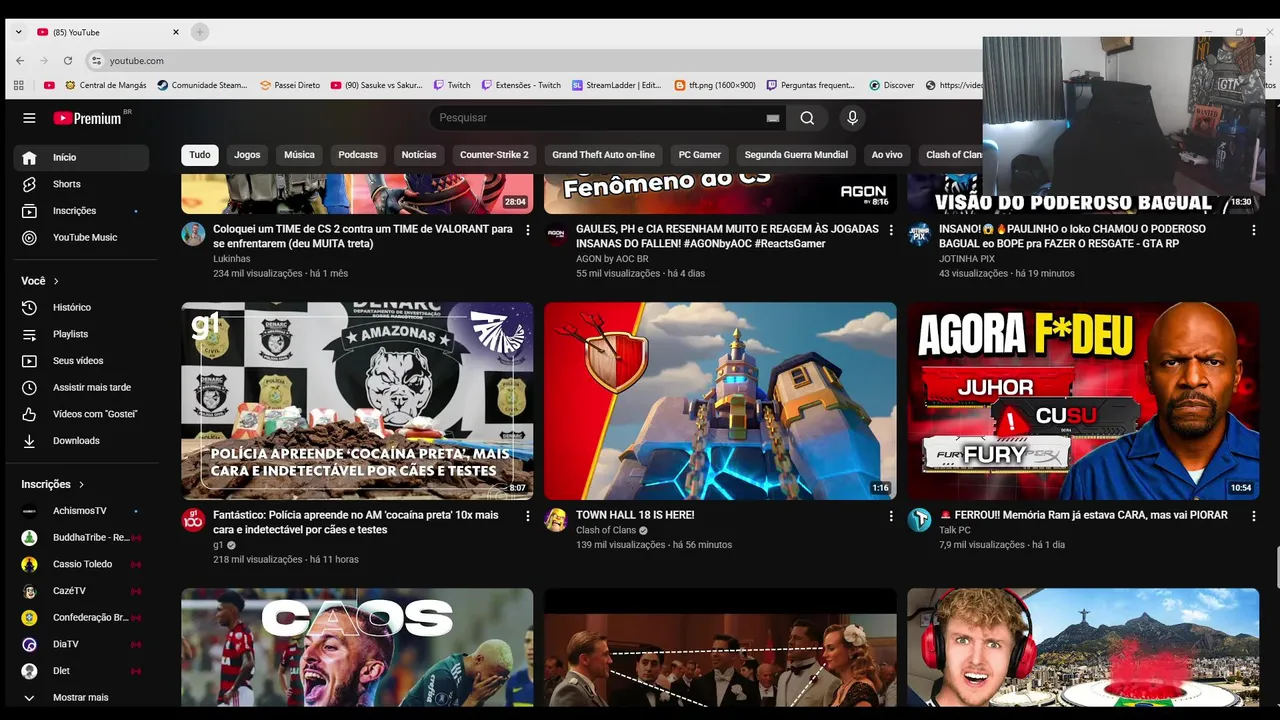Open options menu for Lukinhas CS 2 video
The image size is (1280, 720).
coord(528,230)
